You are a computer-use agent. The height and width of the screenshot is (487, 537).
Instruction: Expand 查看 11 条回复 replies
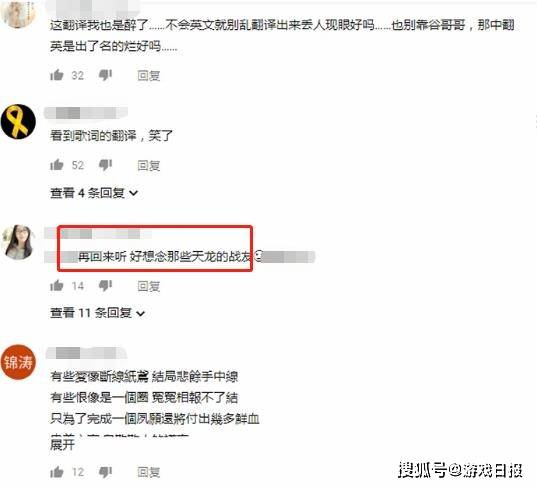click(x=98, y=313)
